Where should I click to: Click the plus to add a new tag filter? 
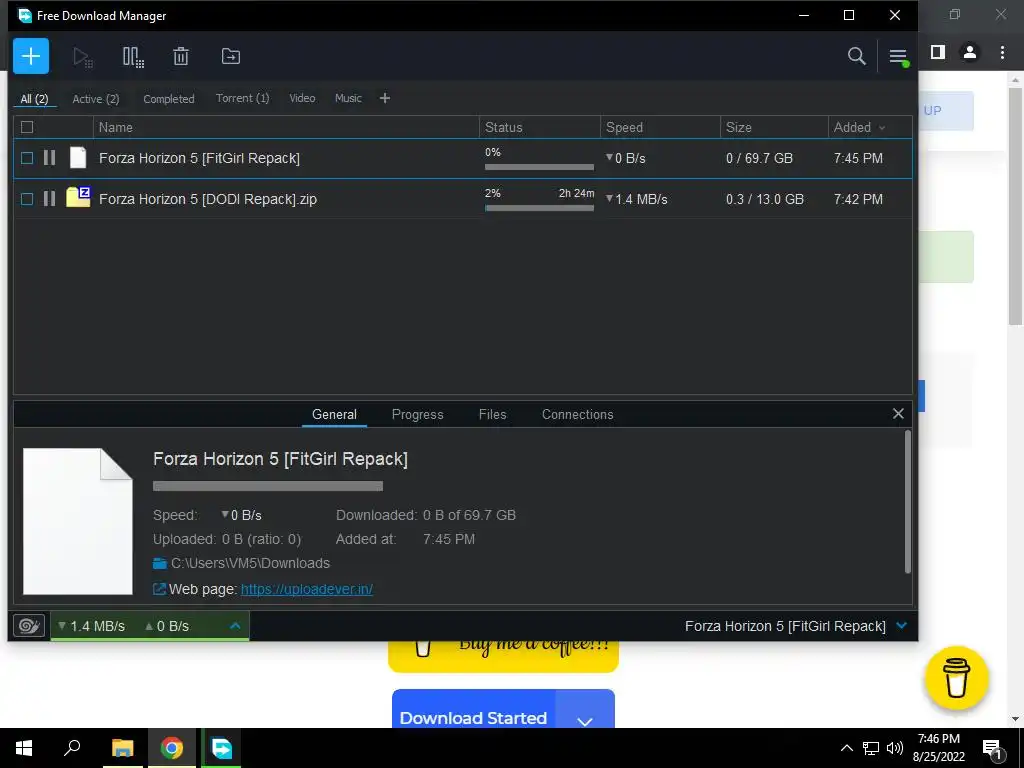click(385, 98)
